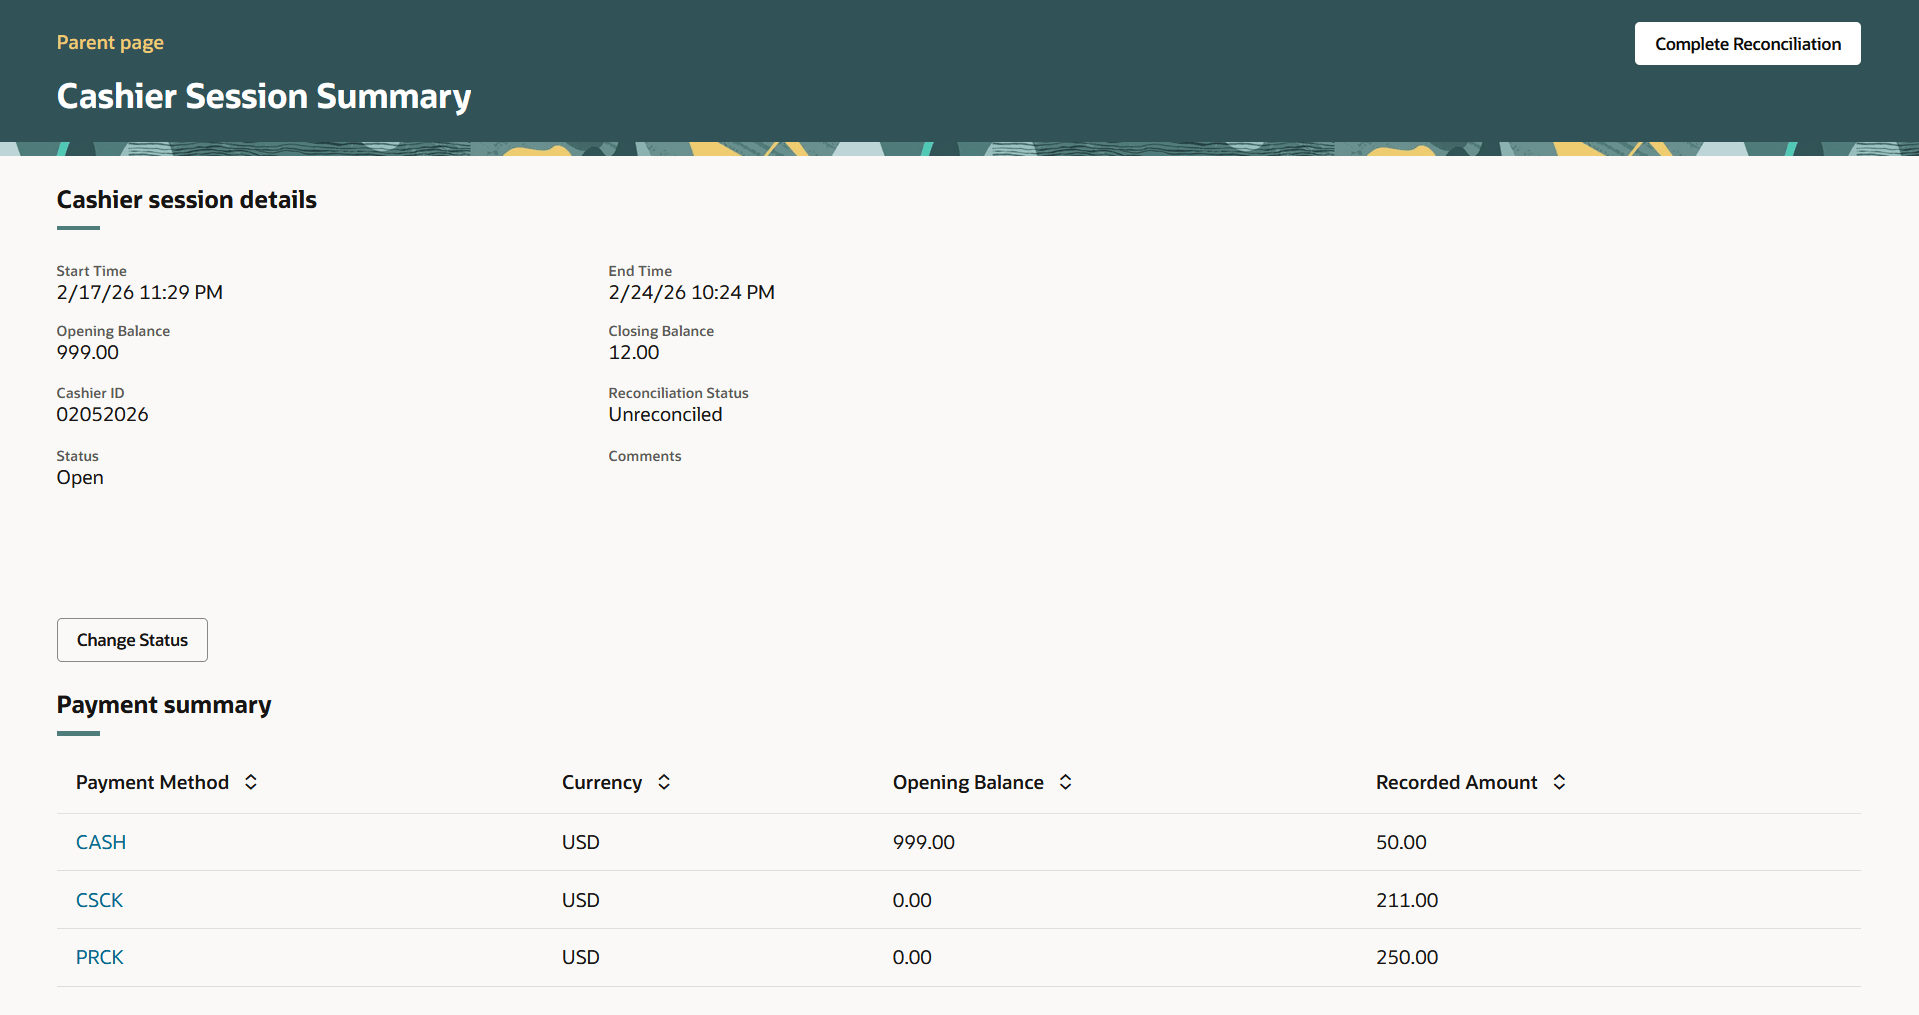Sort by Payment Method column icon
This screenshot has height=1015, width=1919.
[x=251, y=782]
